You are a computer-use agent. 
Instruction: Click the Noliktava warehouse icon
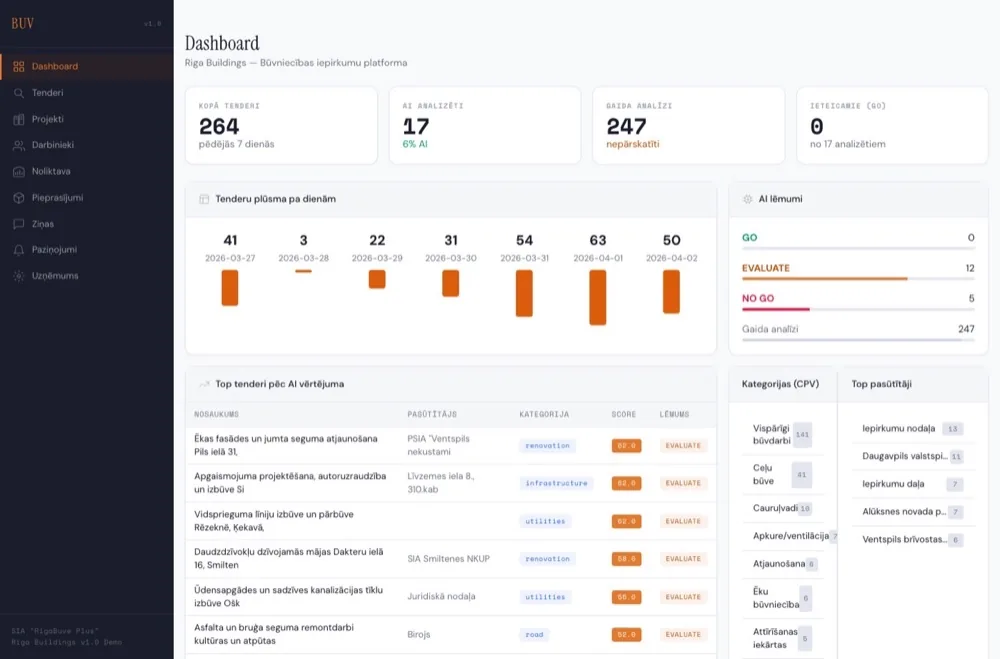click(x=18, y=172)
